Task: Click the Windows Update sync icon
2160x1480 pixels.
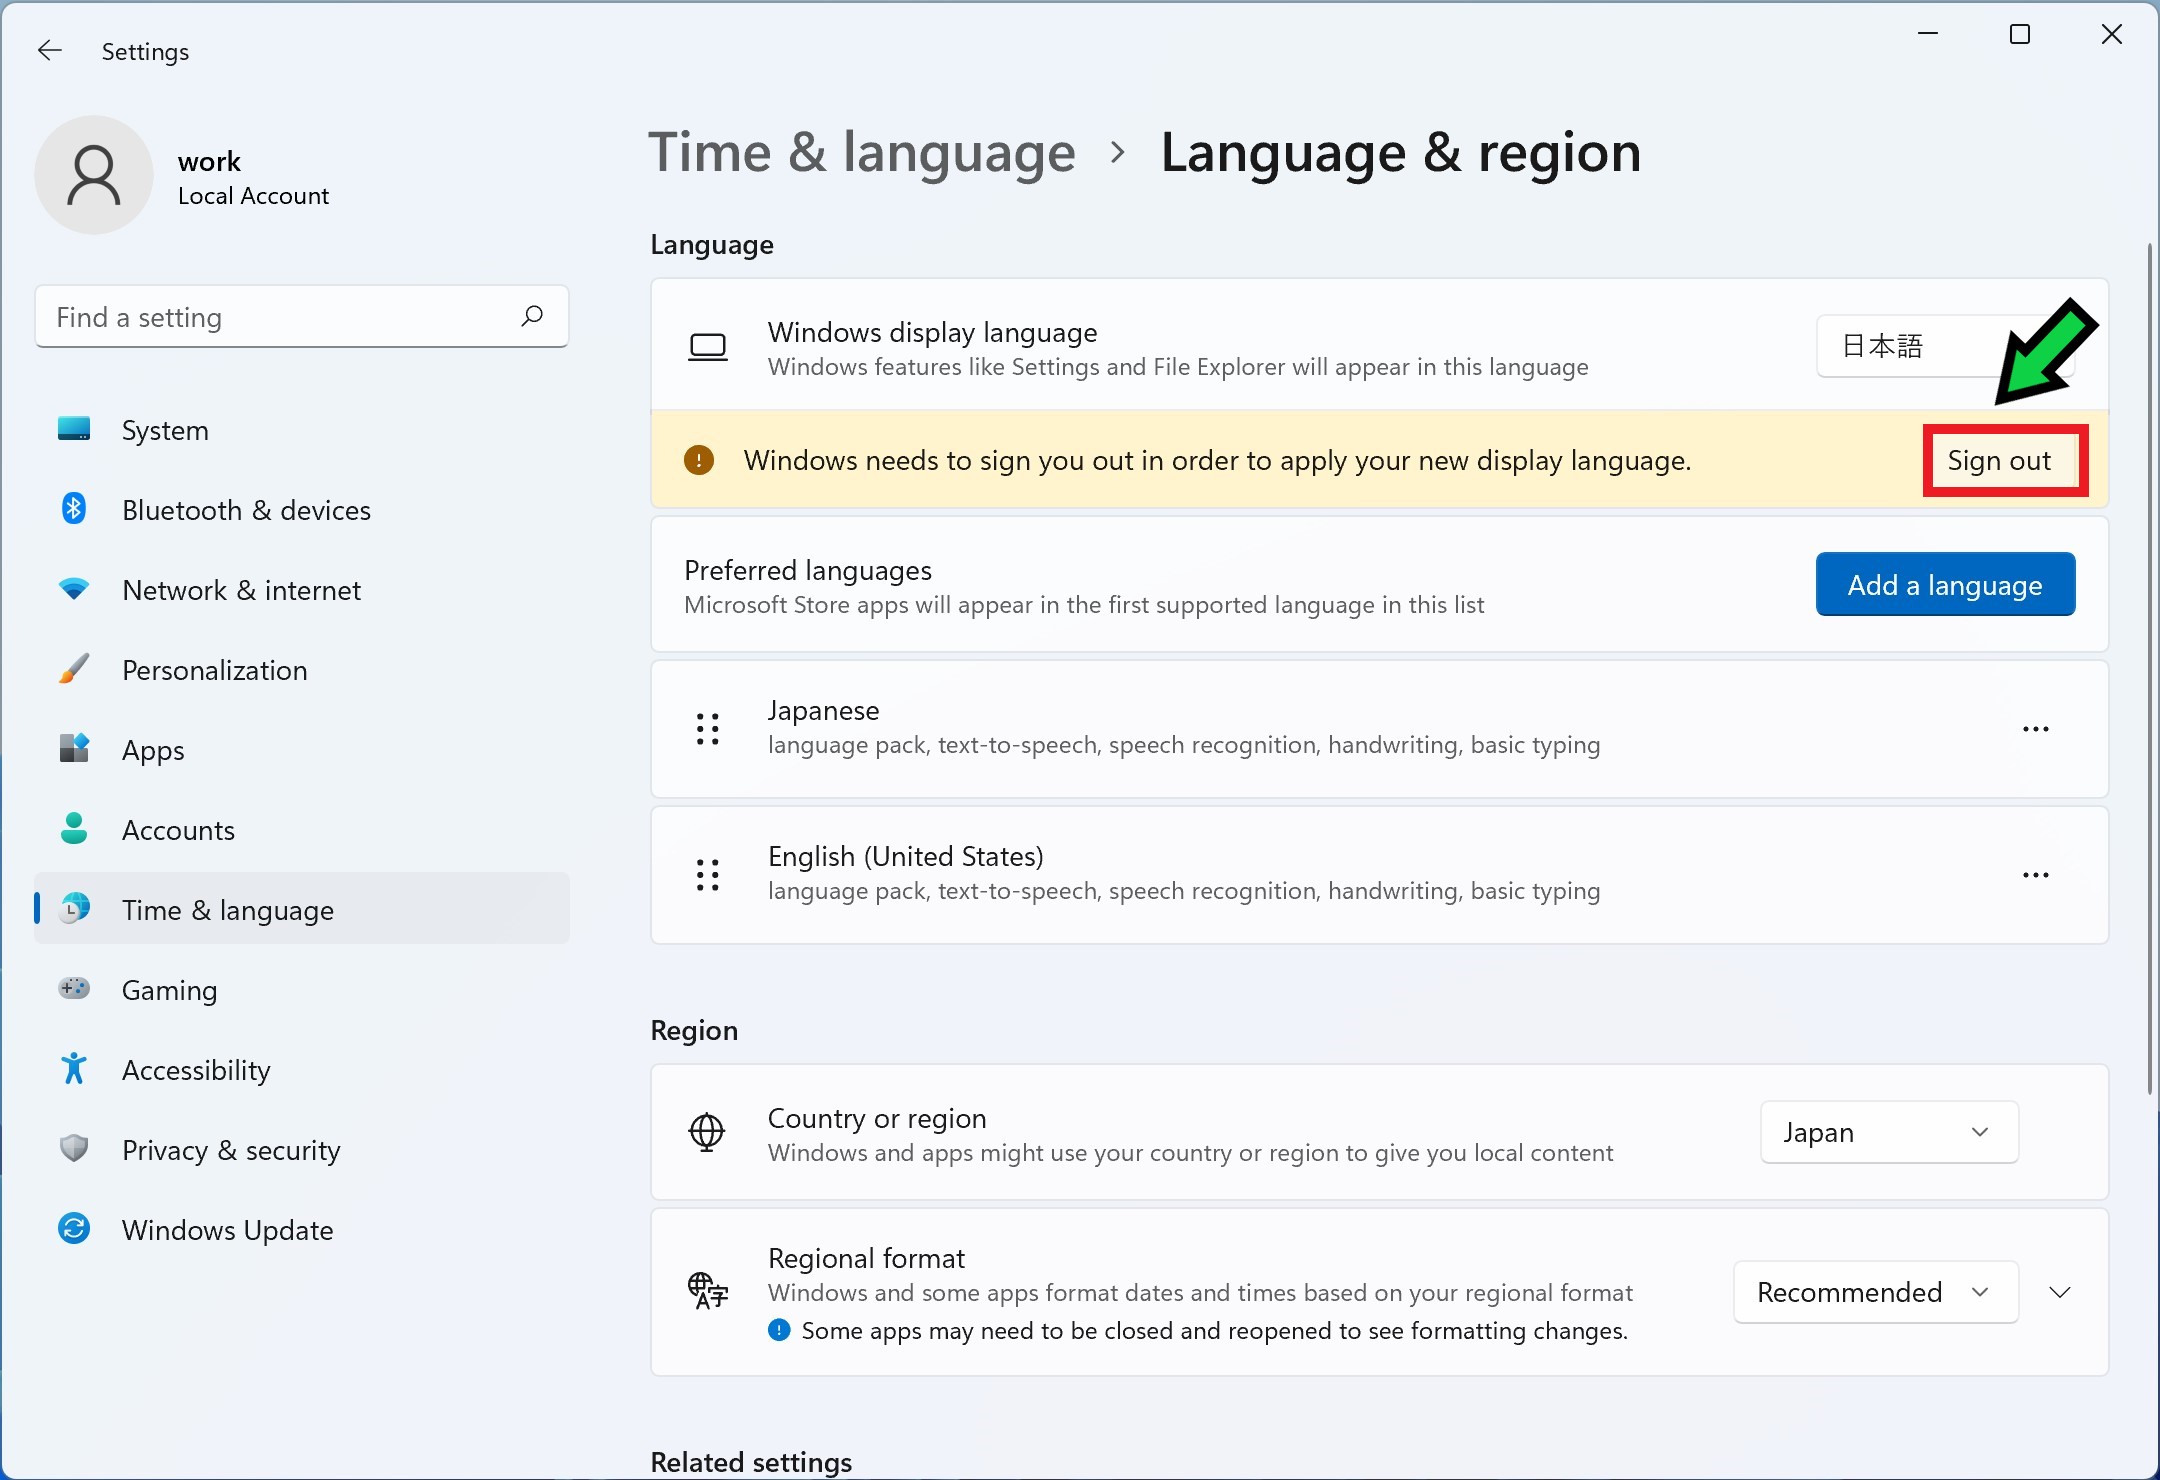Action: (74, 1229)
